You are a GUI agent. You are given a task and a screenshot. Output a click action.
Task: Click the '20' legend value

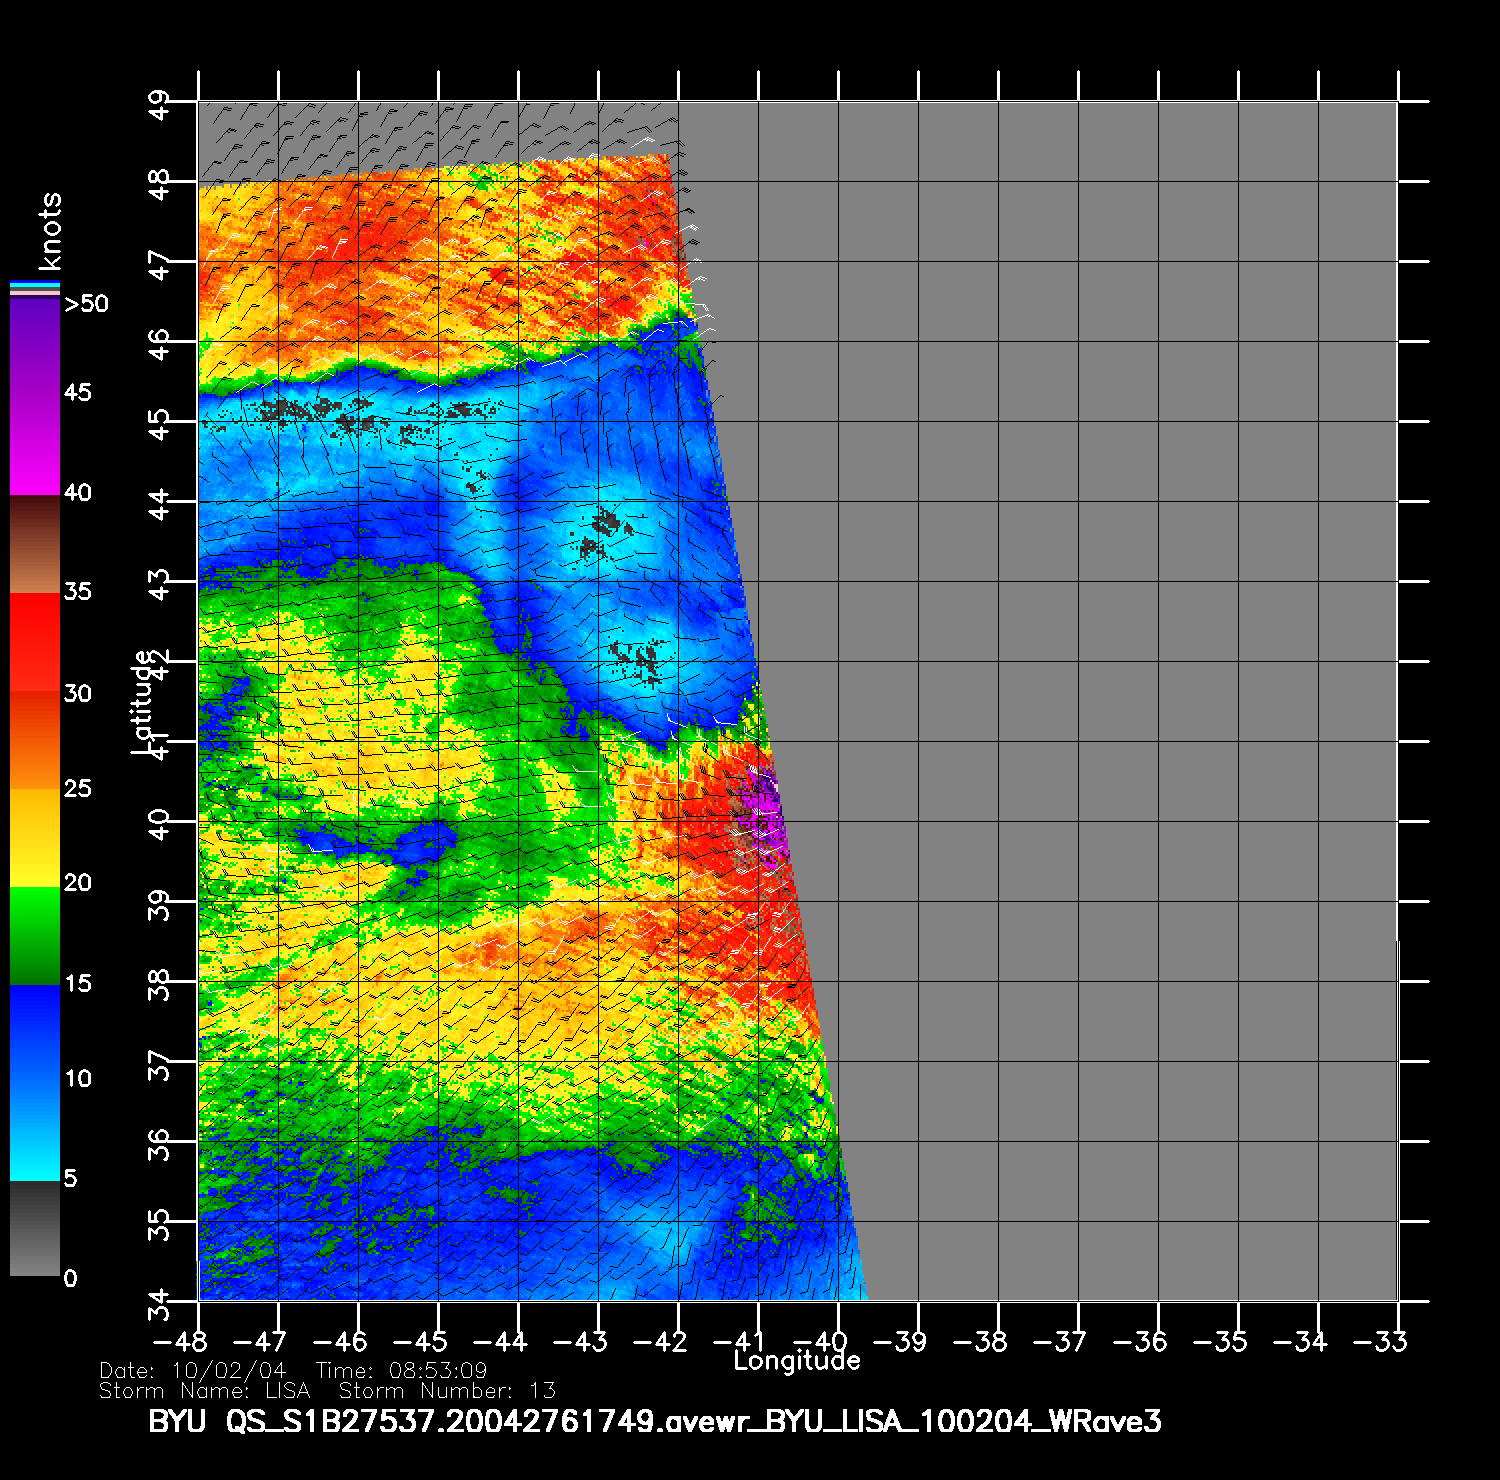tap(78, 882)
